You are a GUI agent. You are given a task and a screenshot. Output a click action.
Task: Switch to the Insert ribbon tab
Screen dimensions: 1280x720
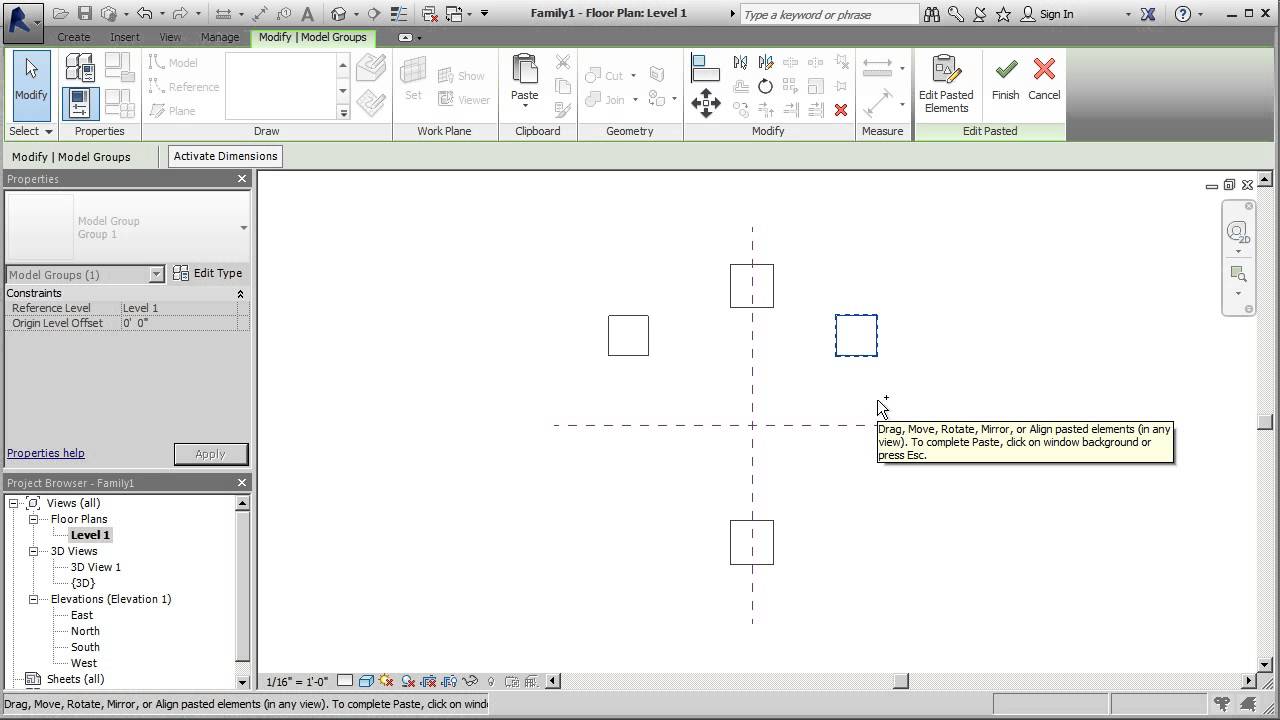124,37
